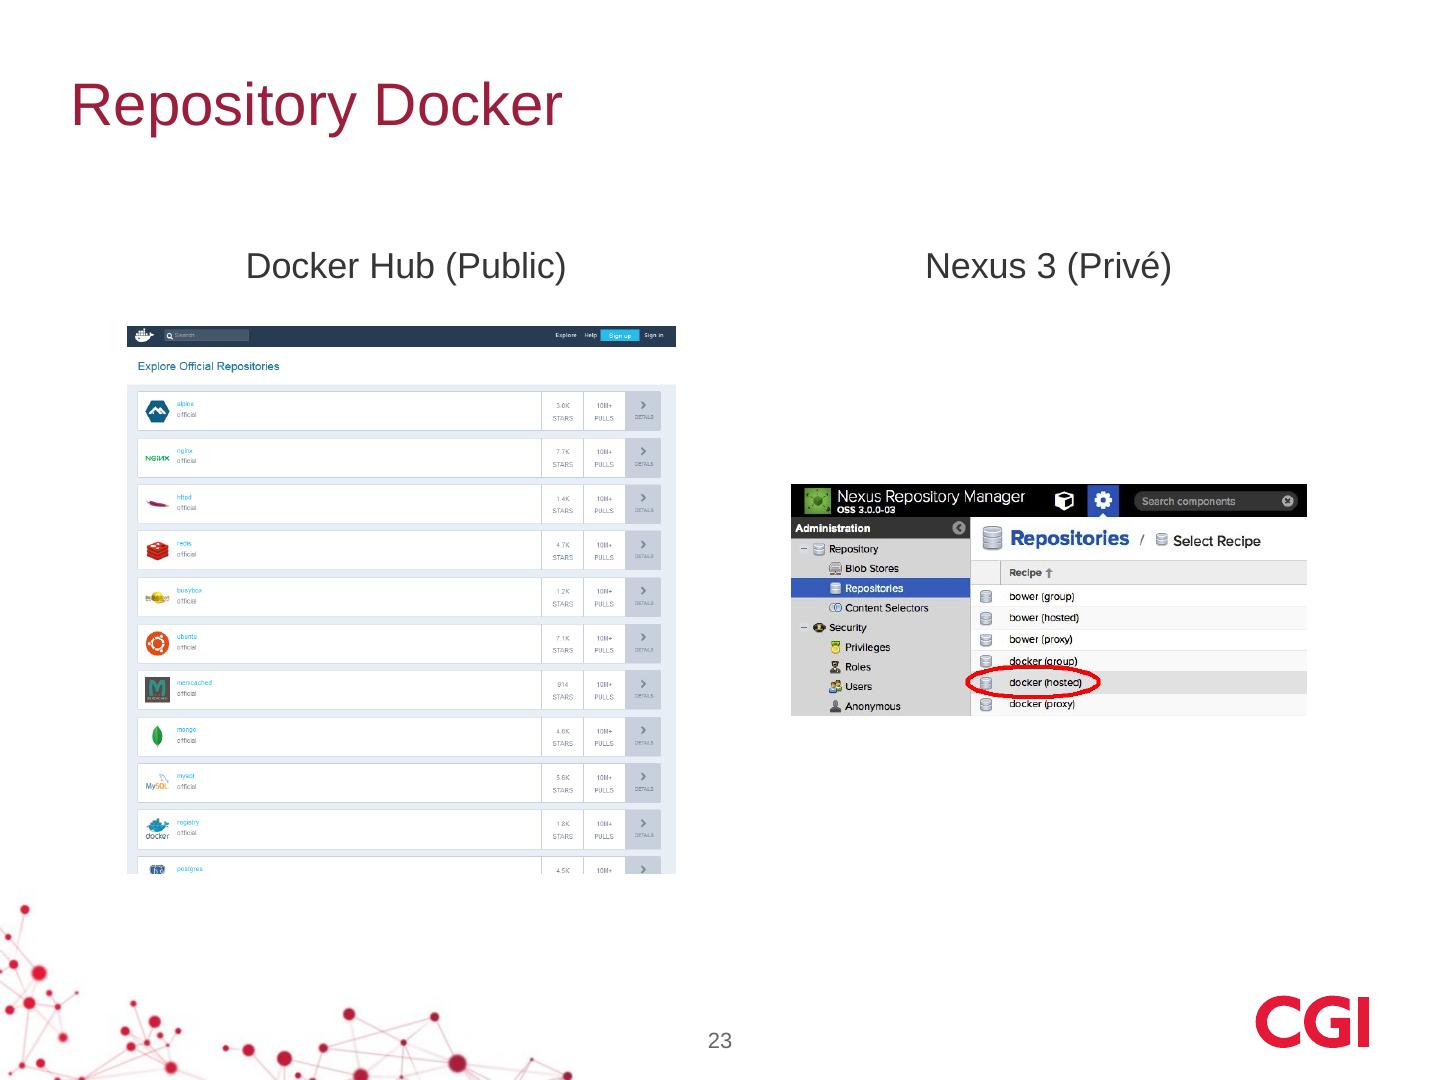Click the NGINX repository logo
This screenshot has height=1080, width=1440.
157,458
